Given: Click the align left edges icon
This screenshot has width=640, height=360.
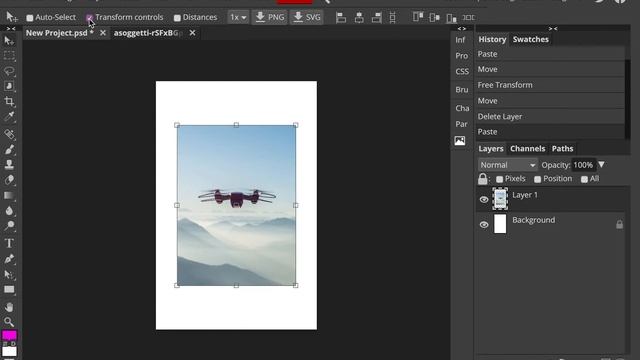Looking at the screenshot, I should tap(341, 18).
